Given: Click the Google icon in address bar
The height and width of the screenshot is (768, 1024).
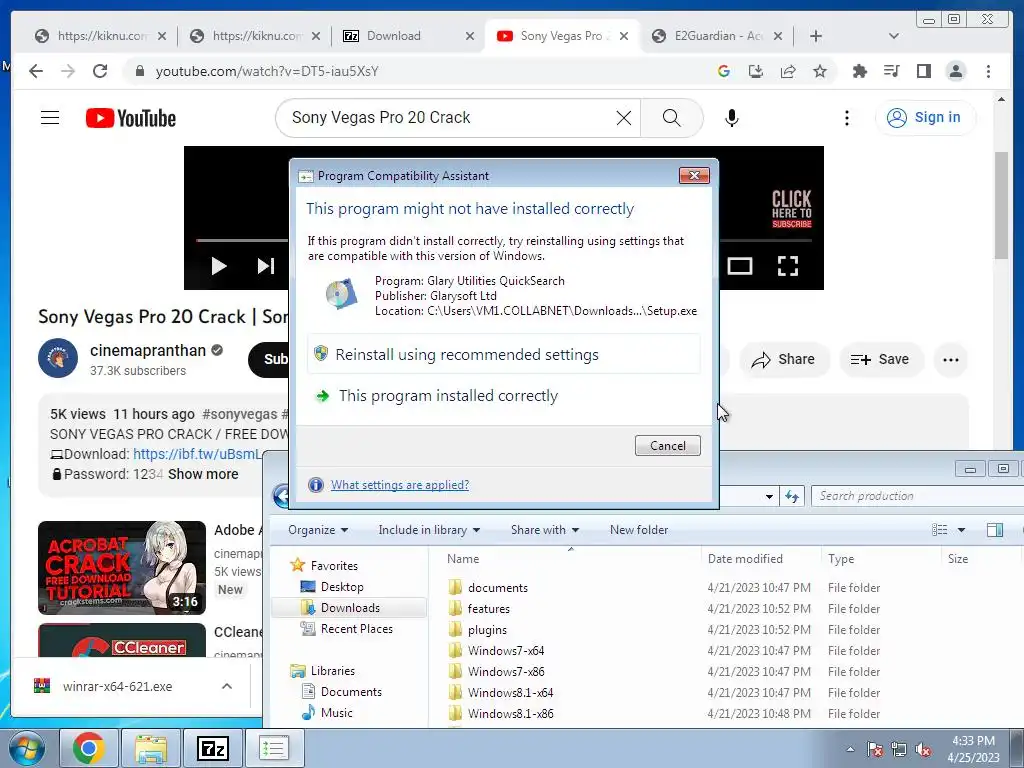Looking at the screenshot, I should tap(724, 71).
